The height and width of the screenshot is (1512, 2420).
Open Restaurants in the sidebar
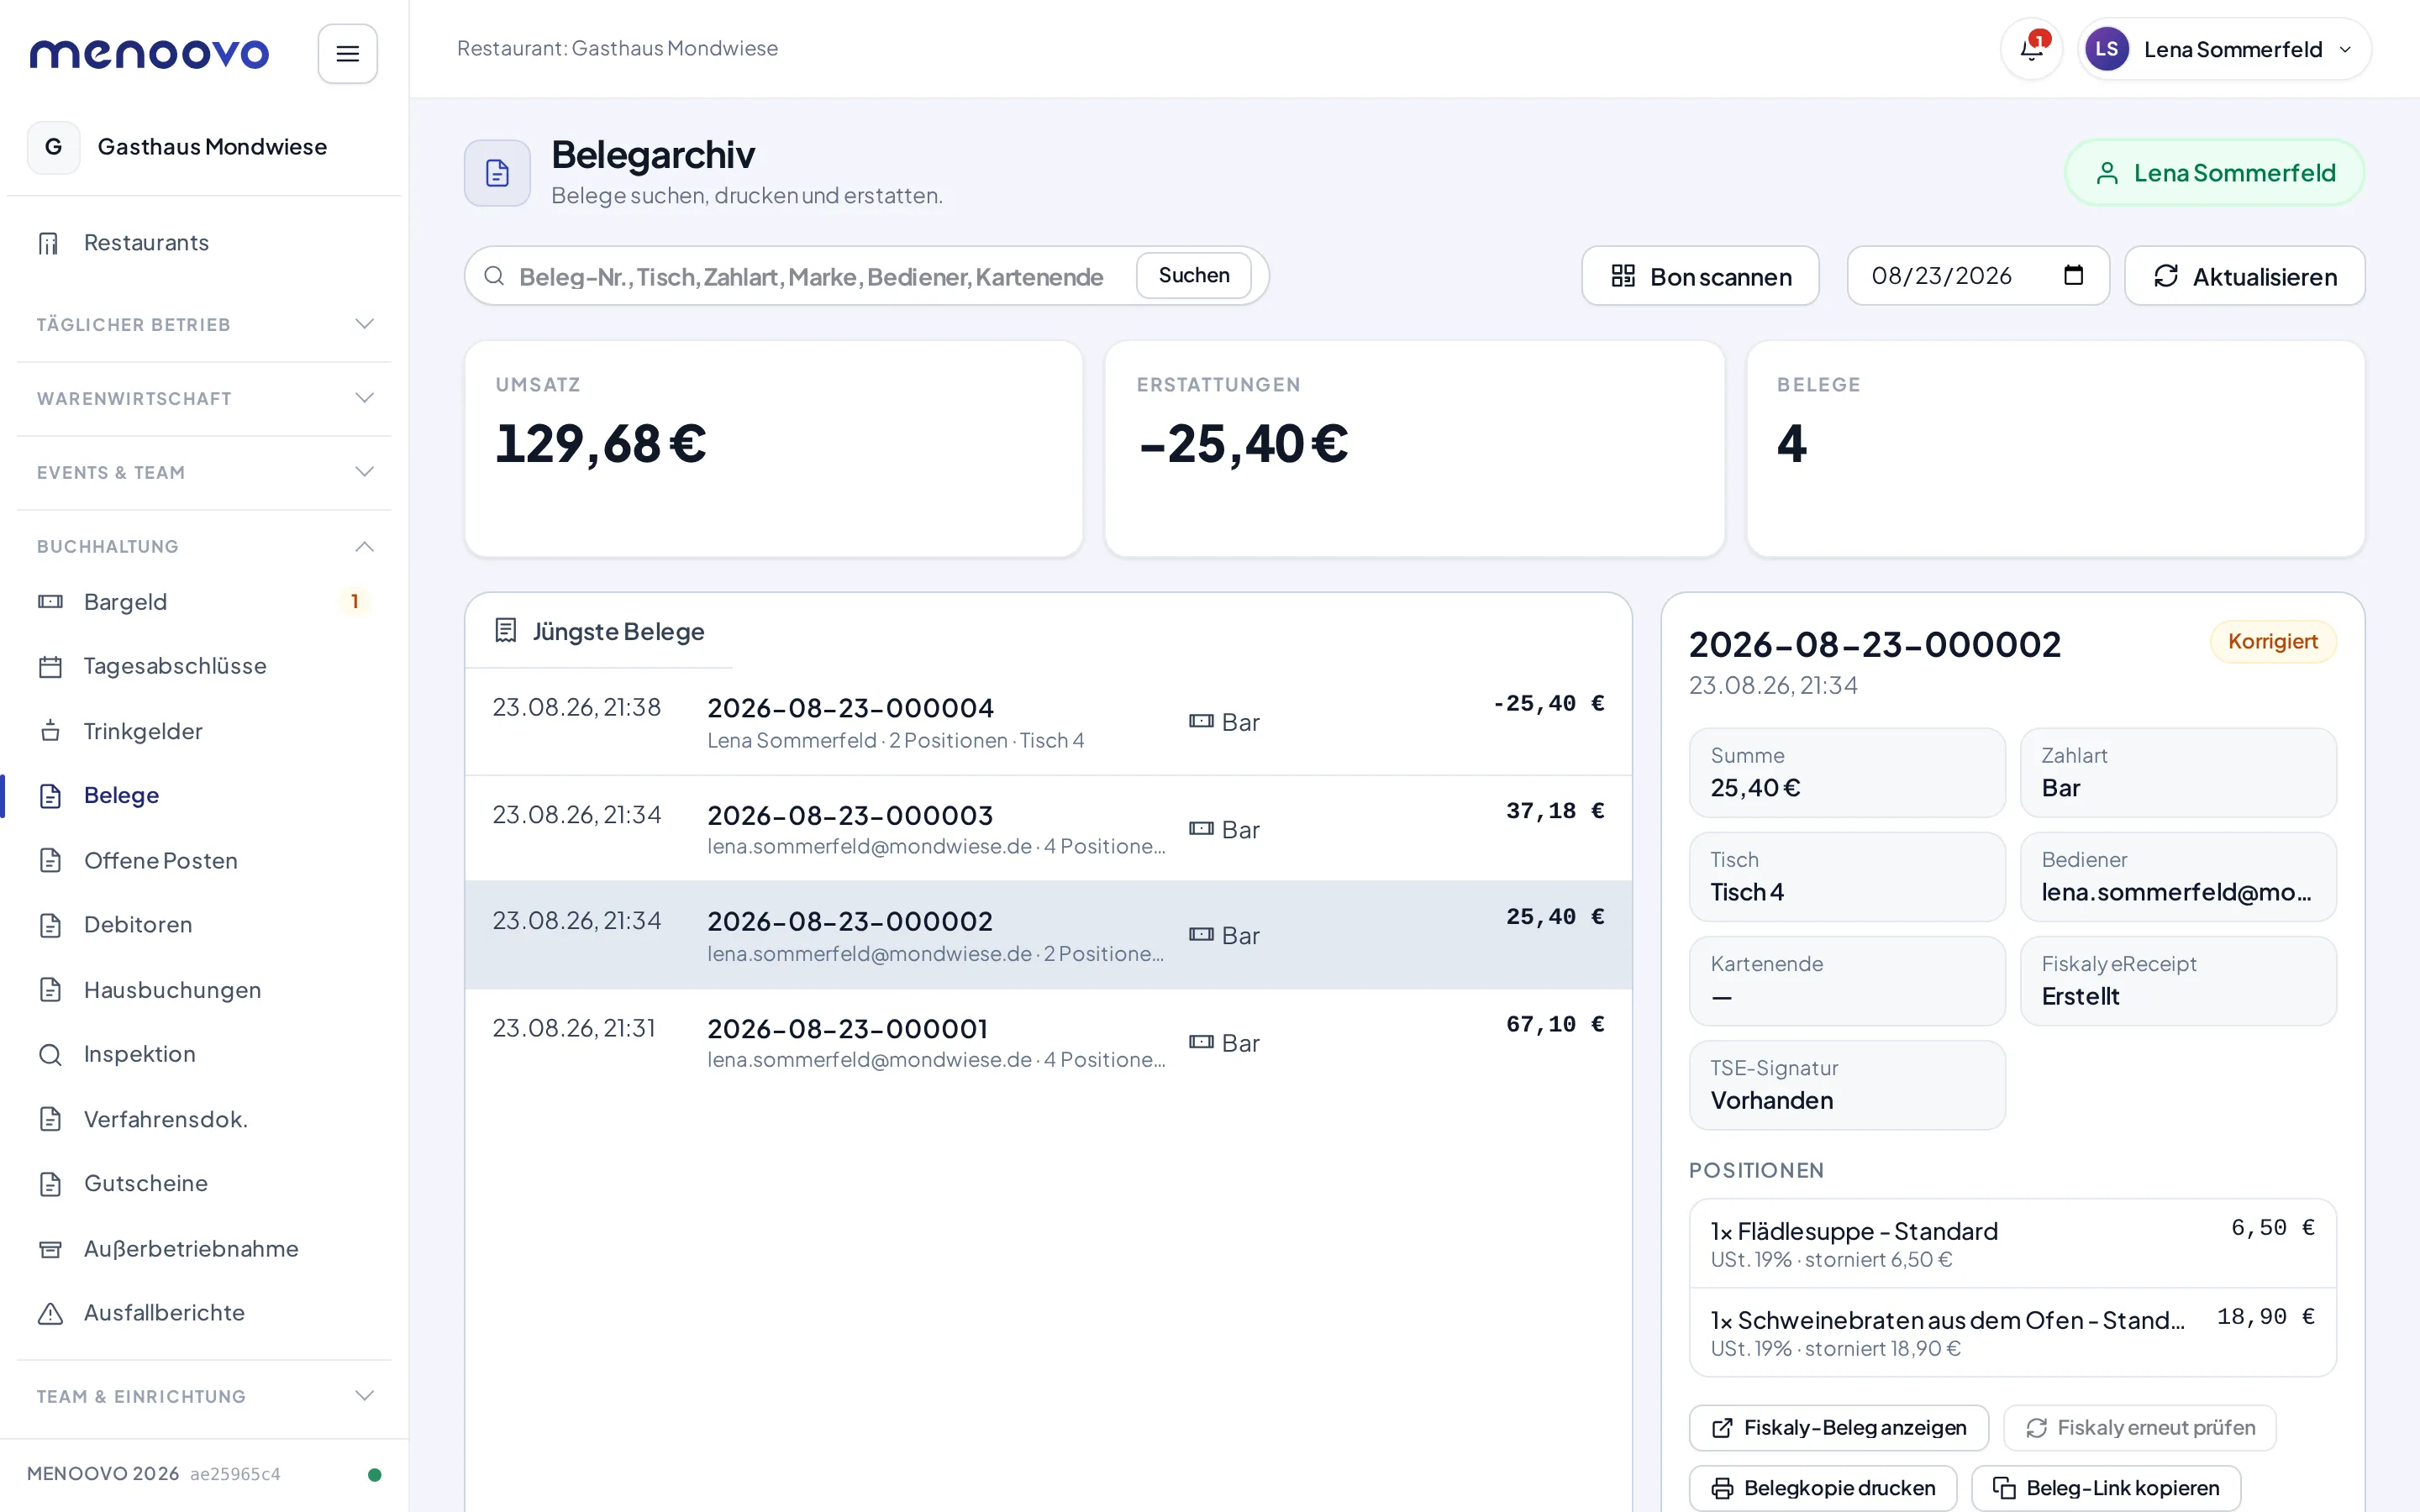pos(204,243)
